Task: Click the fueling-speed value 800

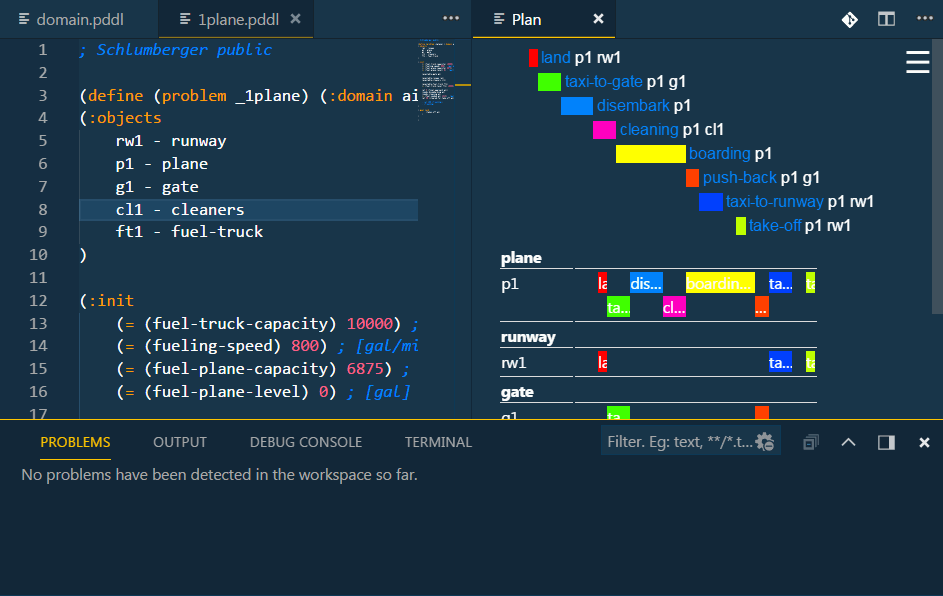Action: tap(304, 346)
